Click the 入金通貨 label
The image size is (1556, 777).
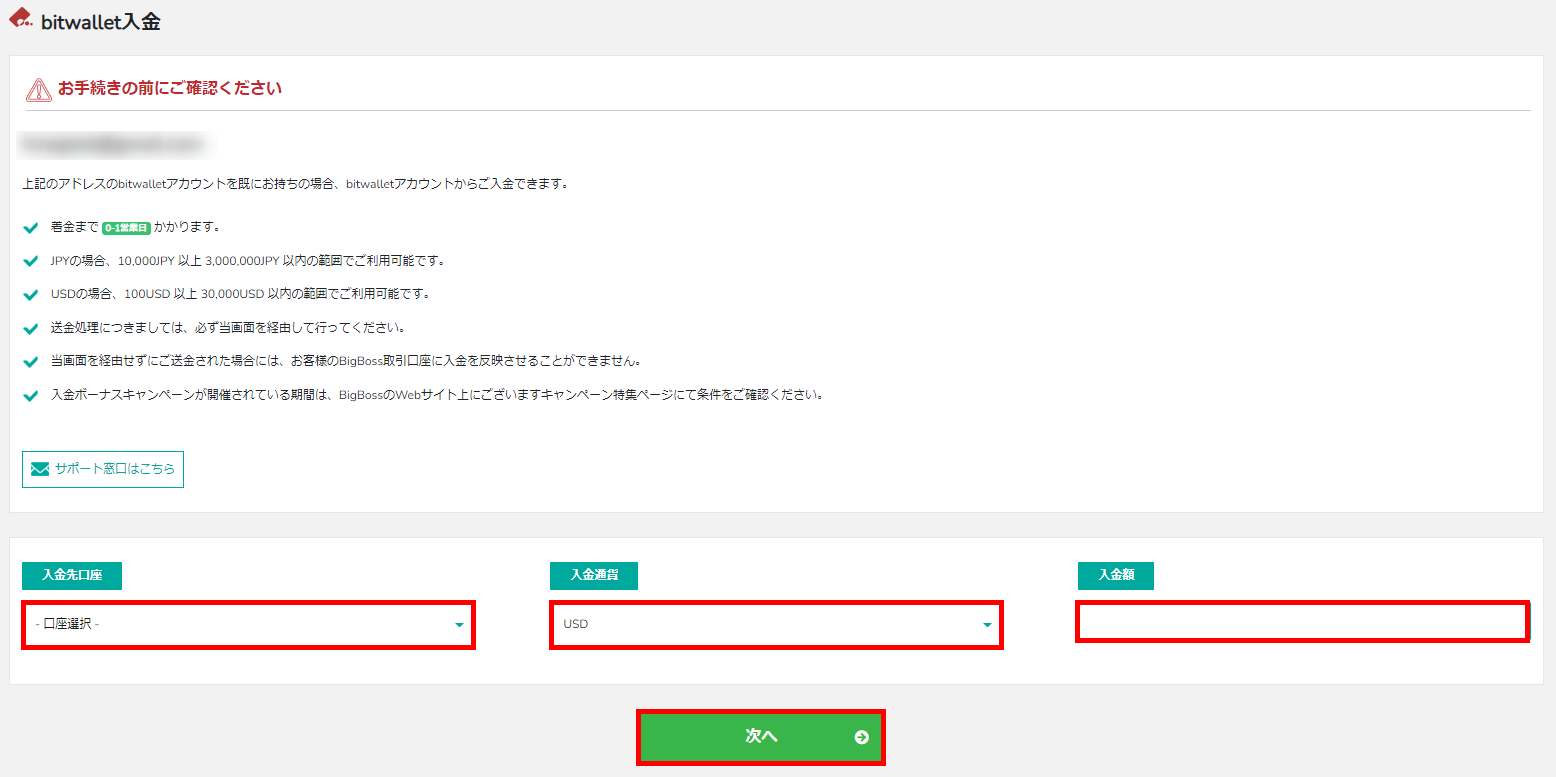594,575
